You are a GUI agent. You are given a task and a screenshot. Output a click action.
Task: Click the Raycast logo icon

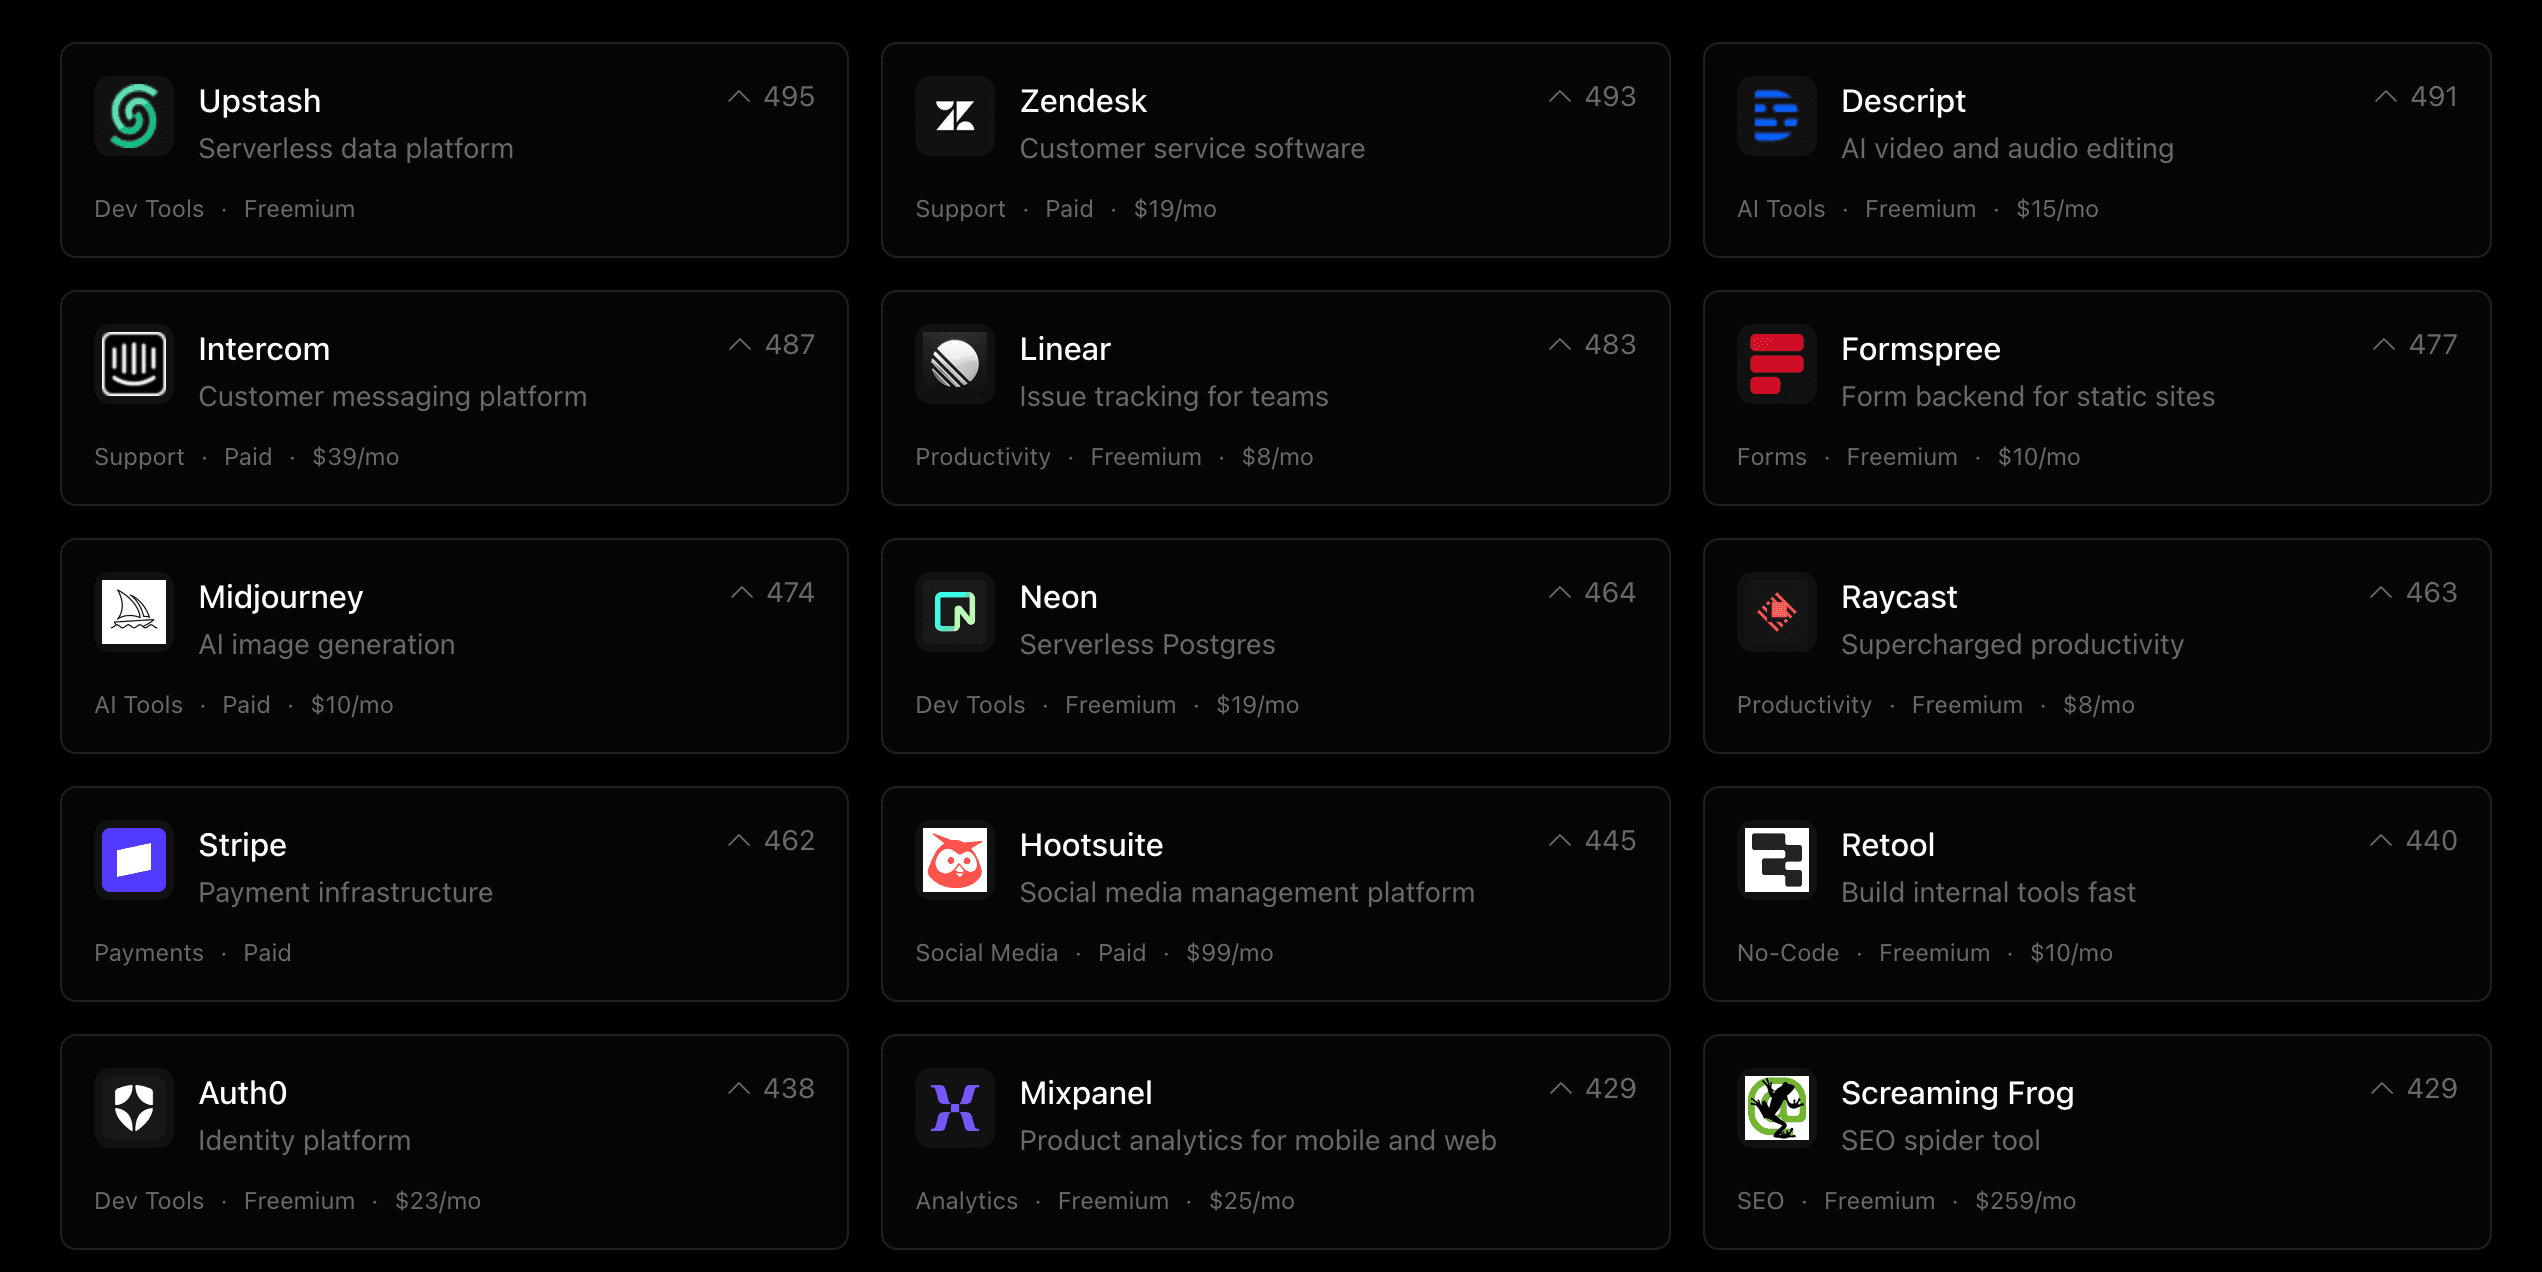click(x=1776, y=612)
